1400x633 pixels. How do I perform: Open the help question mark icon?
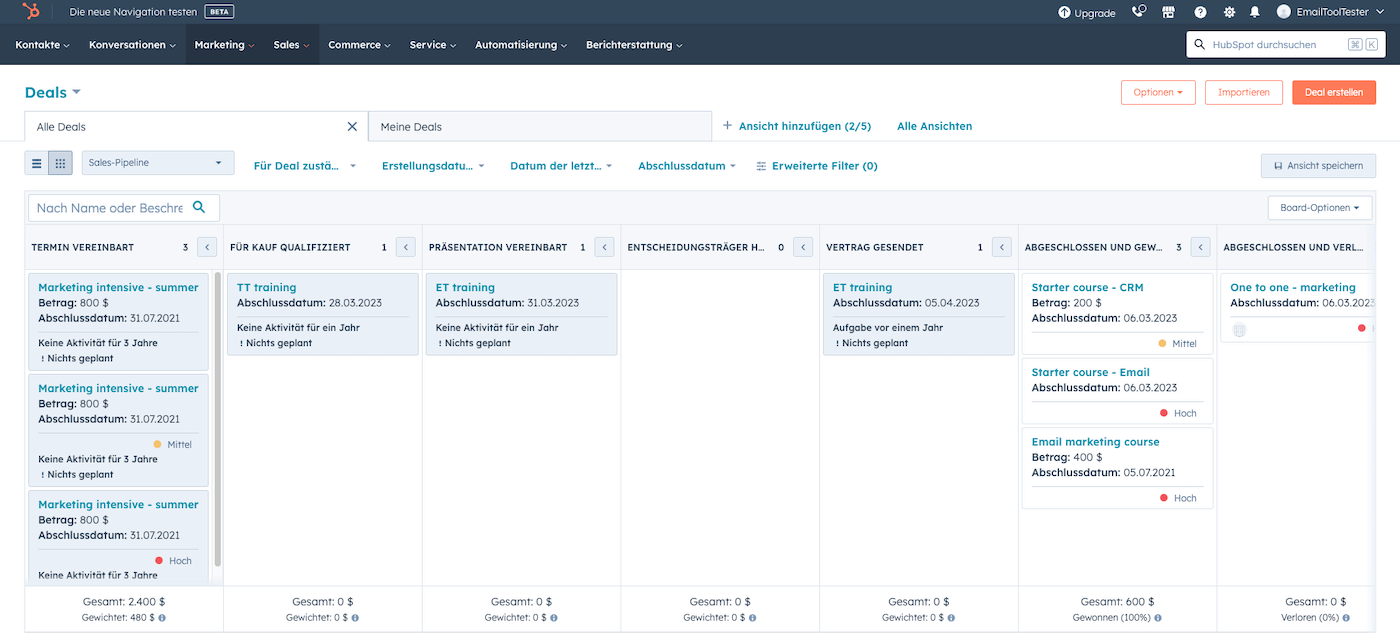pyautogui.click(x=1200, y=12)
